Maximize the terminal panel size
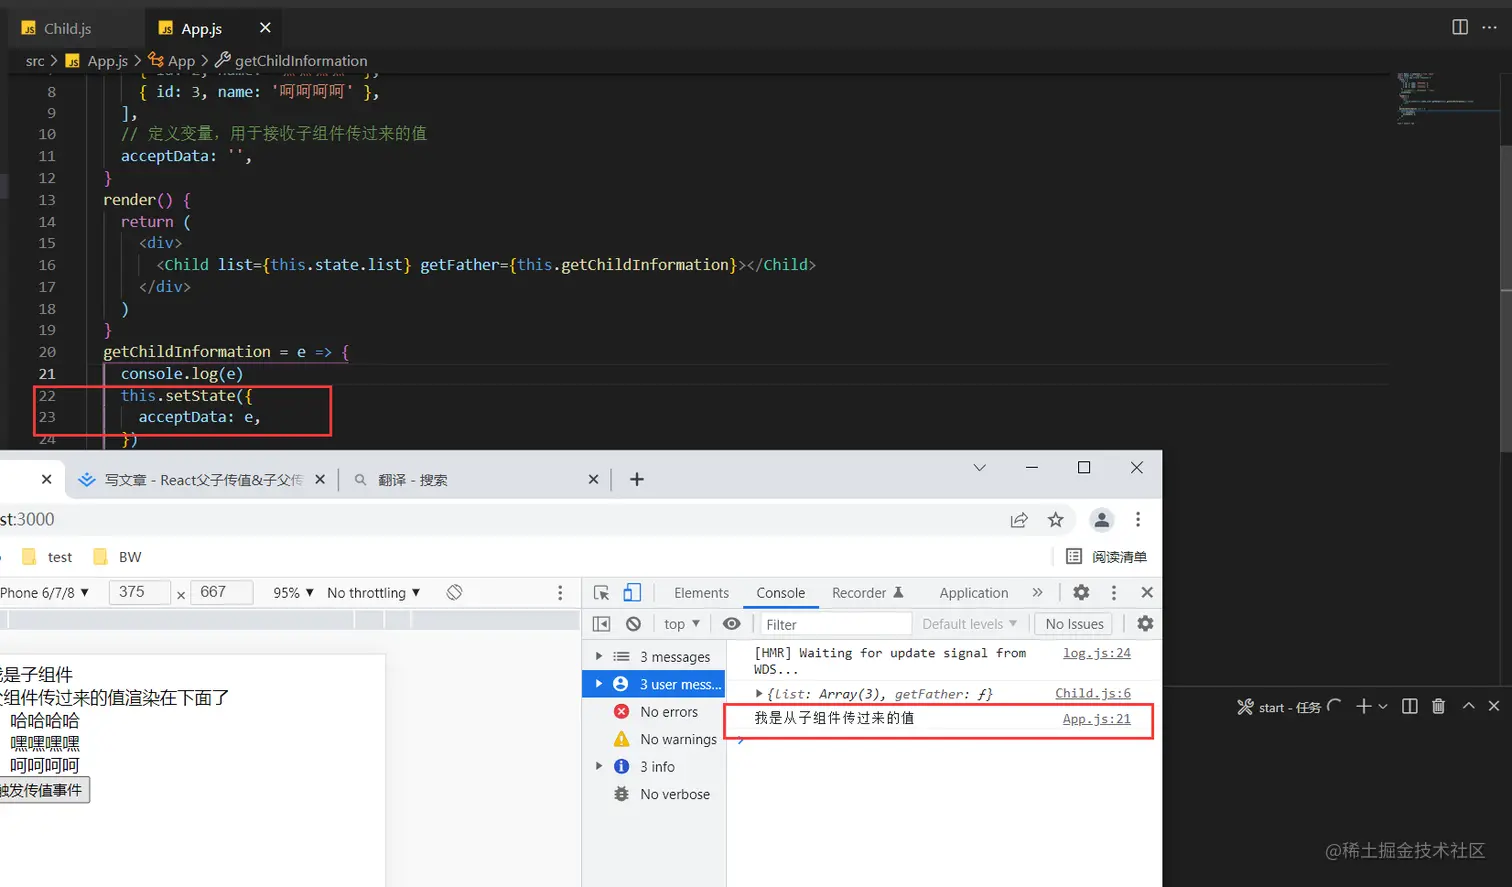The width and height of the screenshot is (1512, 887). pyautogui.click(x=1468, y=706)
